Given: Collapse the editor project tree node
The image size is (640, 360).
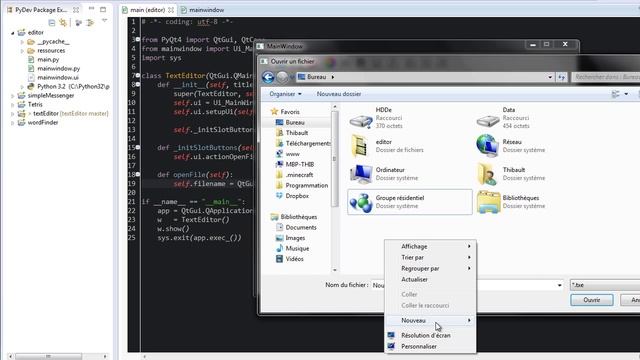Looking at the screenshot, I should (13, 33).
